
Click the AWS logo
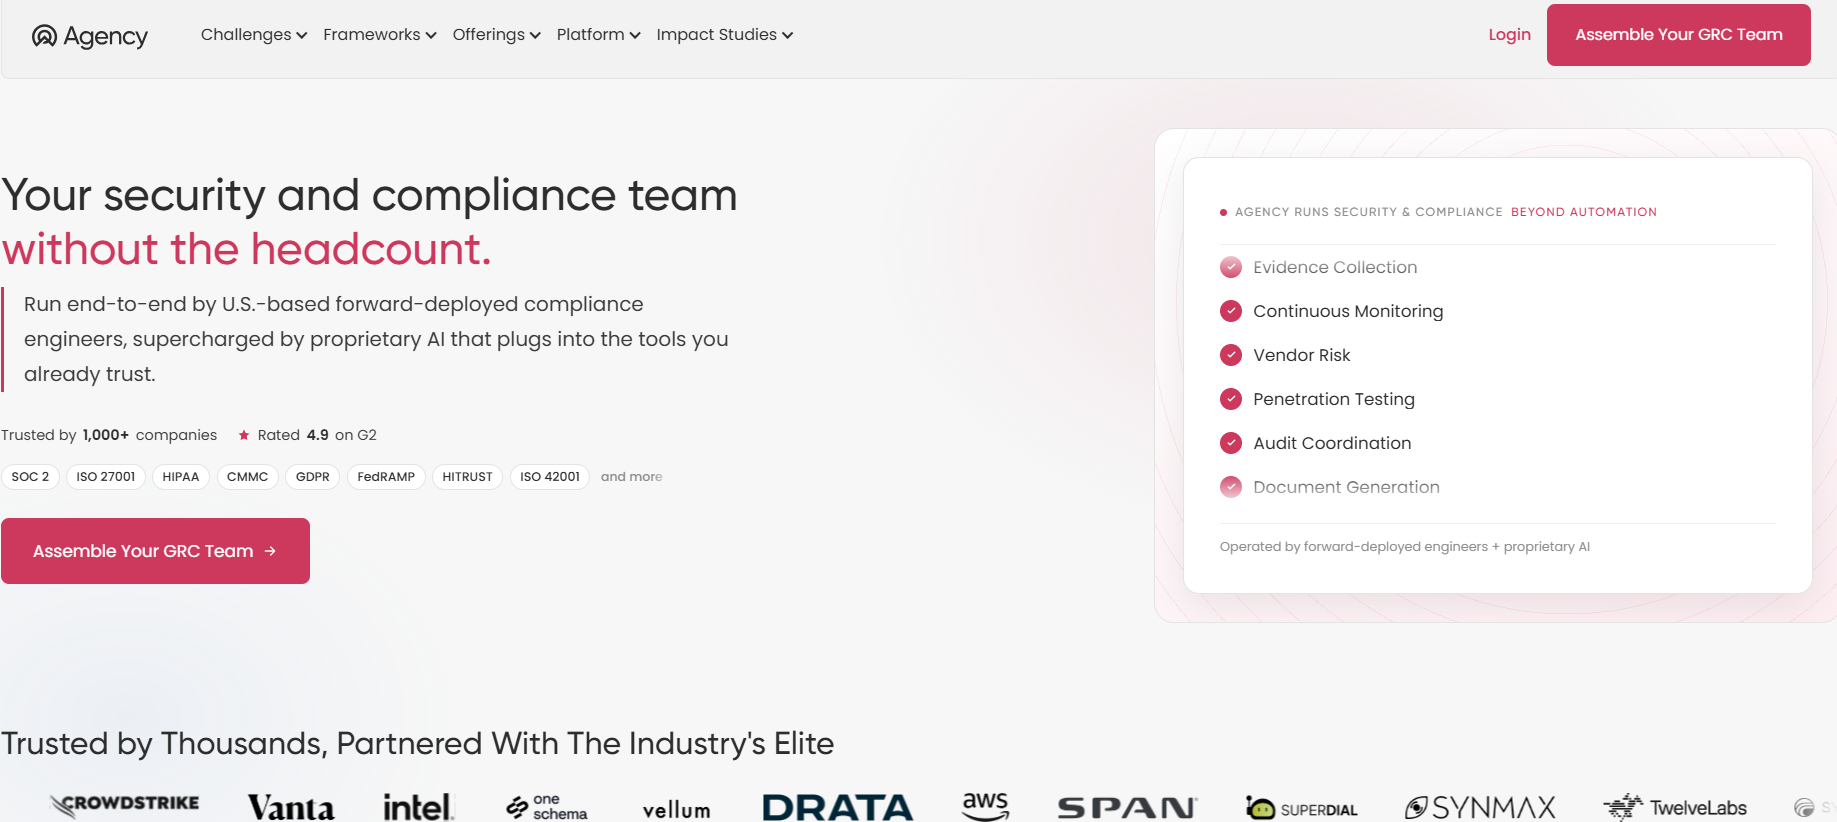click(x=985, y=806)
